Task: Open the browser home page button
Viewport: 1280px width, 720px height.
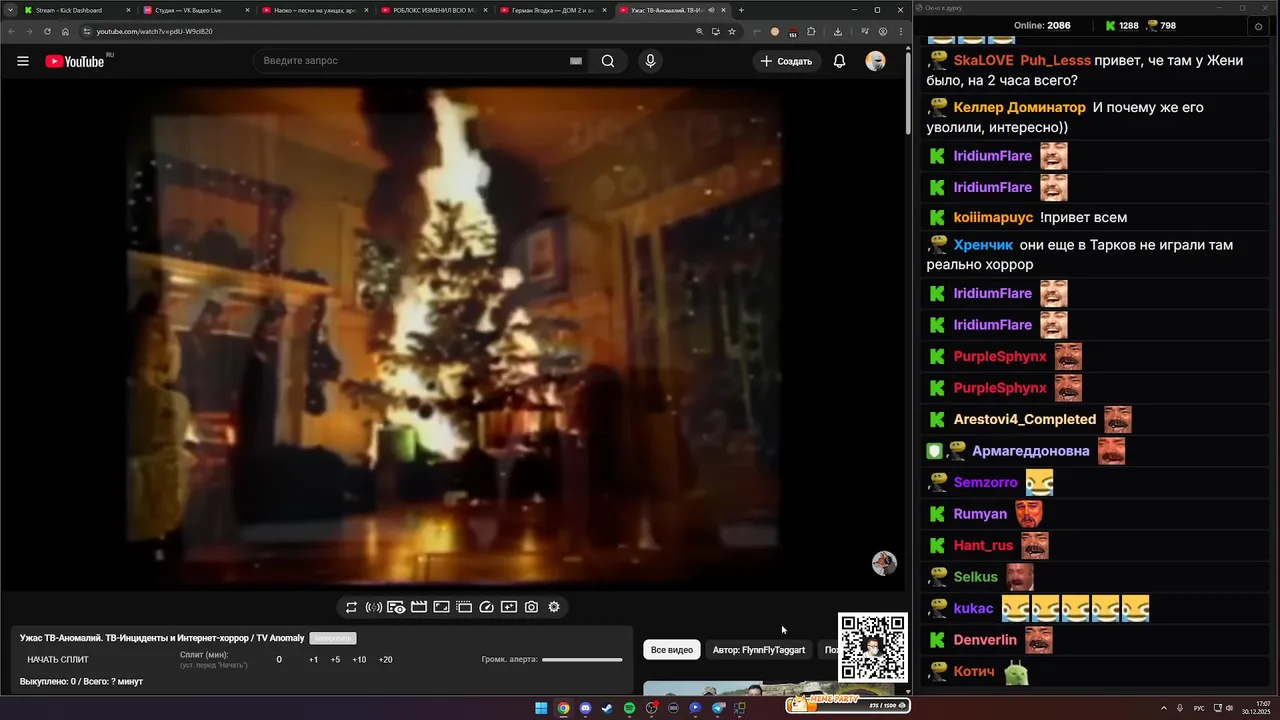Action: click(x=65, y=31)
